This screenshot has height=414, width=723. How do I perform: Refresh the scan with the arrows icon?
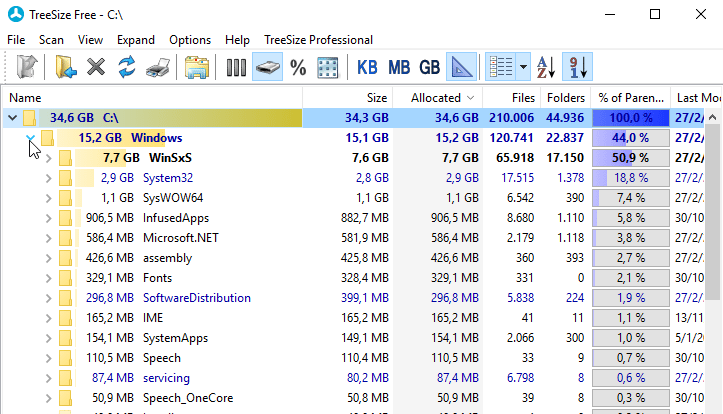tap(126, 68)
